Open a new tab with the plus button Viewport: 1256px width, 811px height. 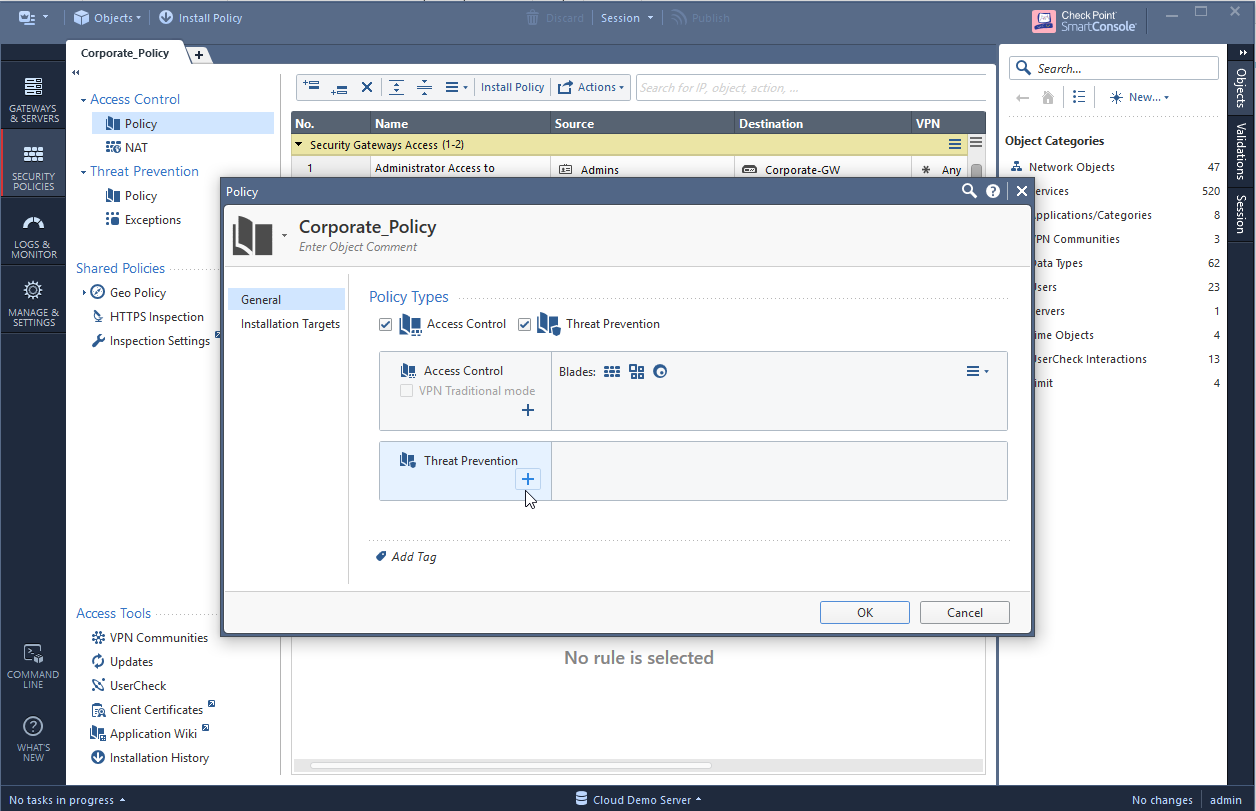click(x=198, y=55)
